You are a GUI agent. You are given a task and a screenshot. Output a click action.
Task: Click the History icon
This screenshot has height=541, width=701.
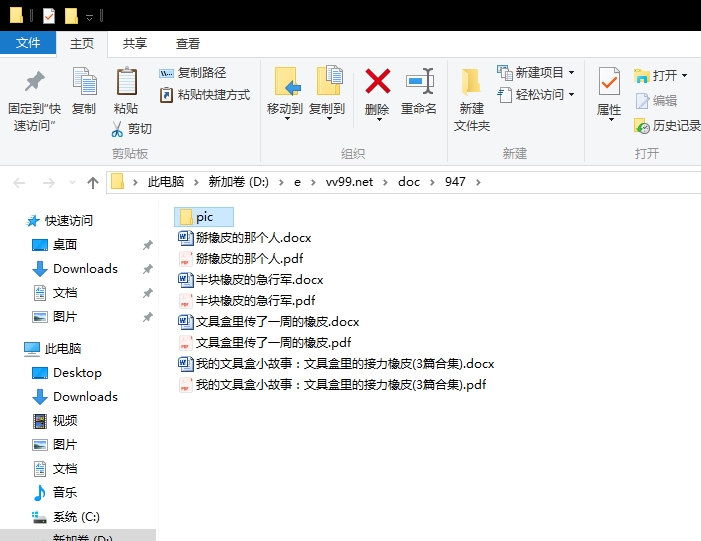(x=642, y=127)
